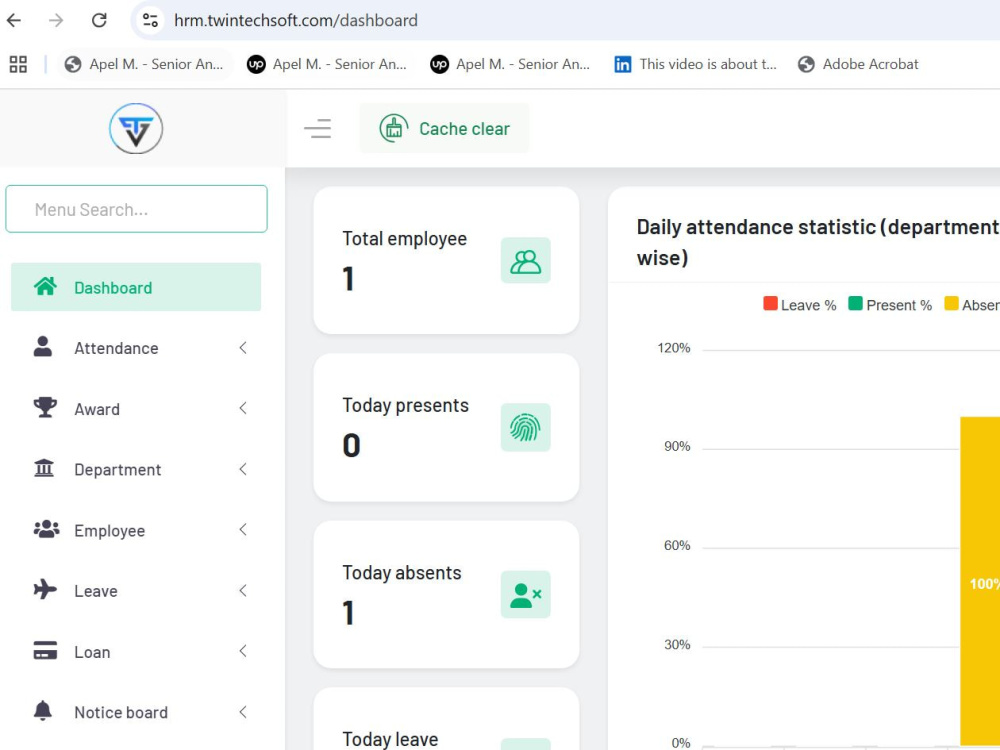Click the Cache clear broom icon

(393, 128)
